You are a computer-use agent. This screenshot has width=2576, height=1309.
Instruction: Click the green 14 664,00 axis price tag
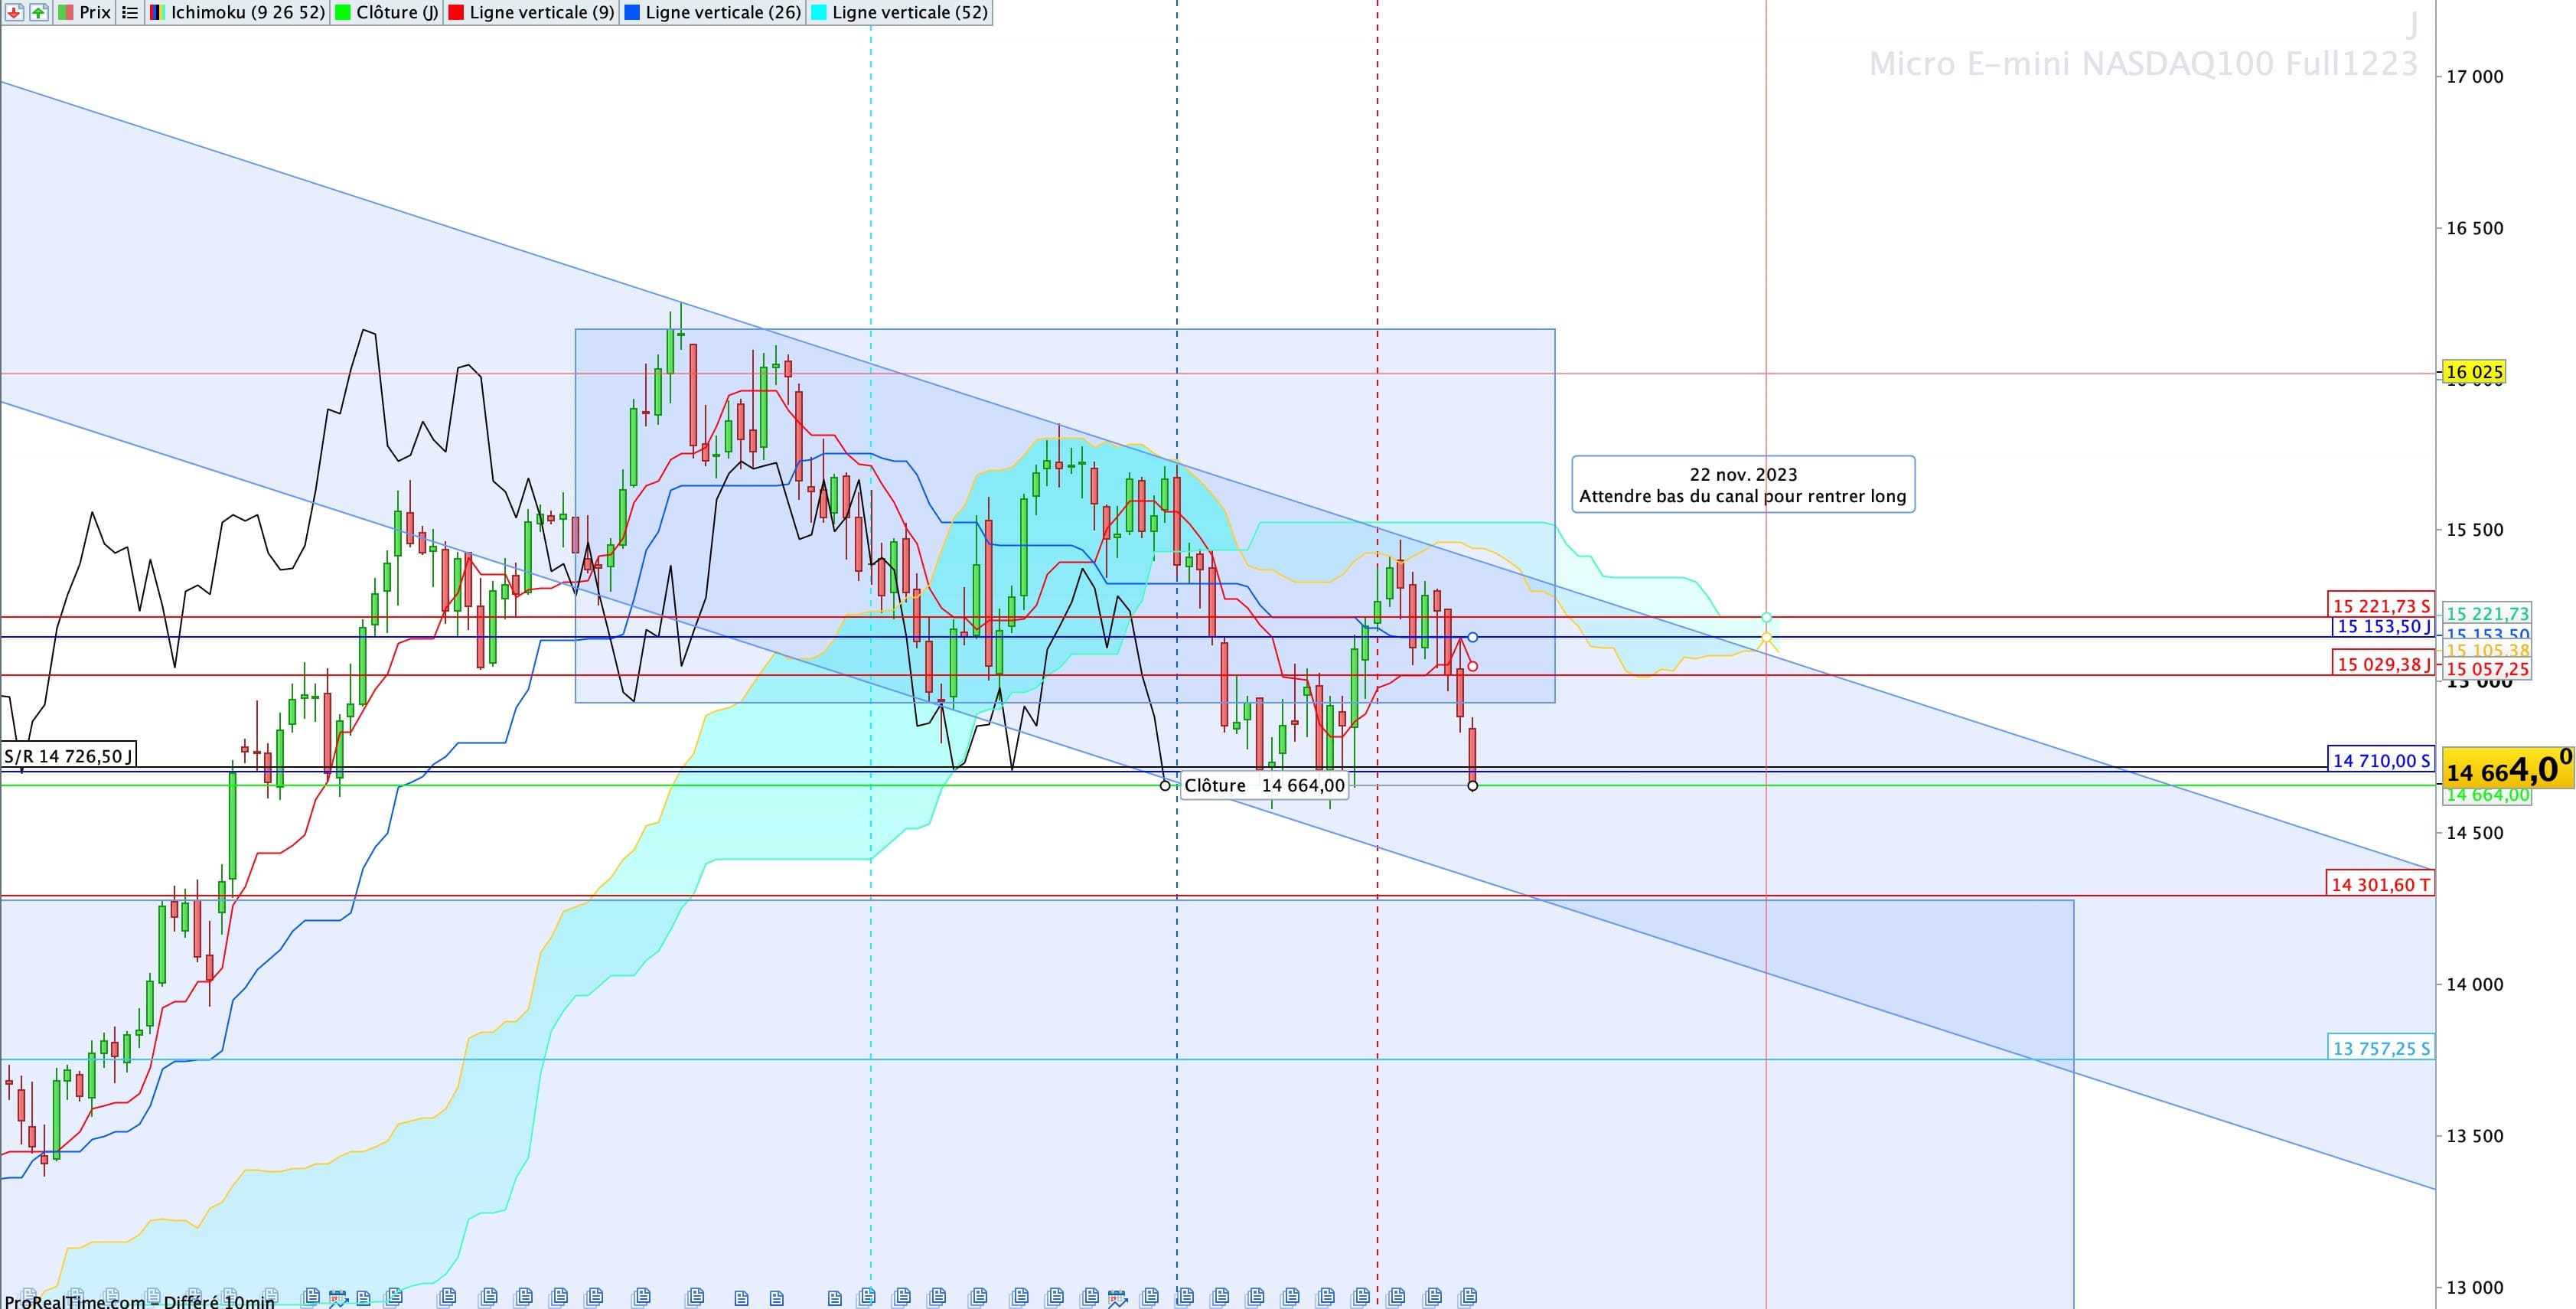pos(2487,795)
